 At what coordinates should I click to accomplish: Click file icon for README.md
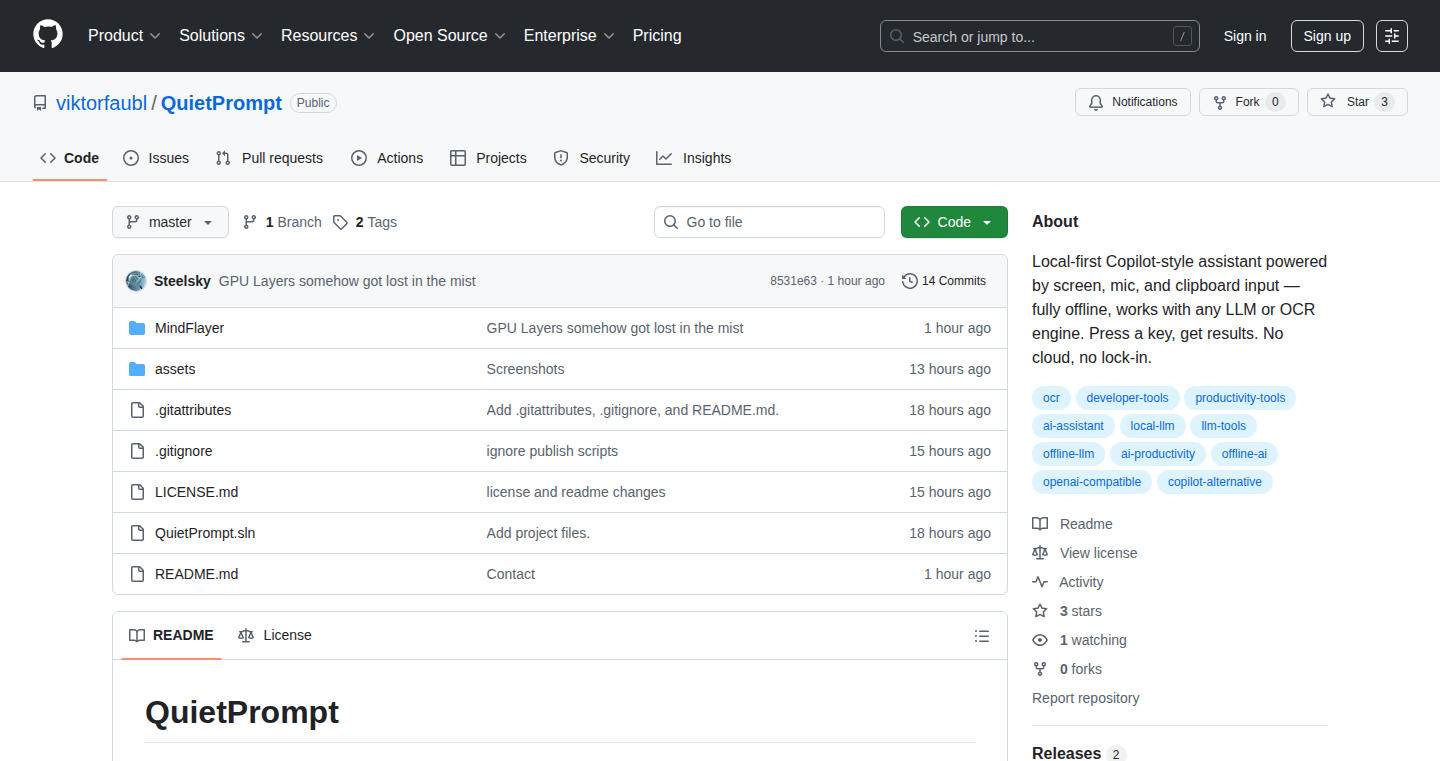(x=137, y=574)
